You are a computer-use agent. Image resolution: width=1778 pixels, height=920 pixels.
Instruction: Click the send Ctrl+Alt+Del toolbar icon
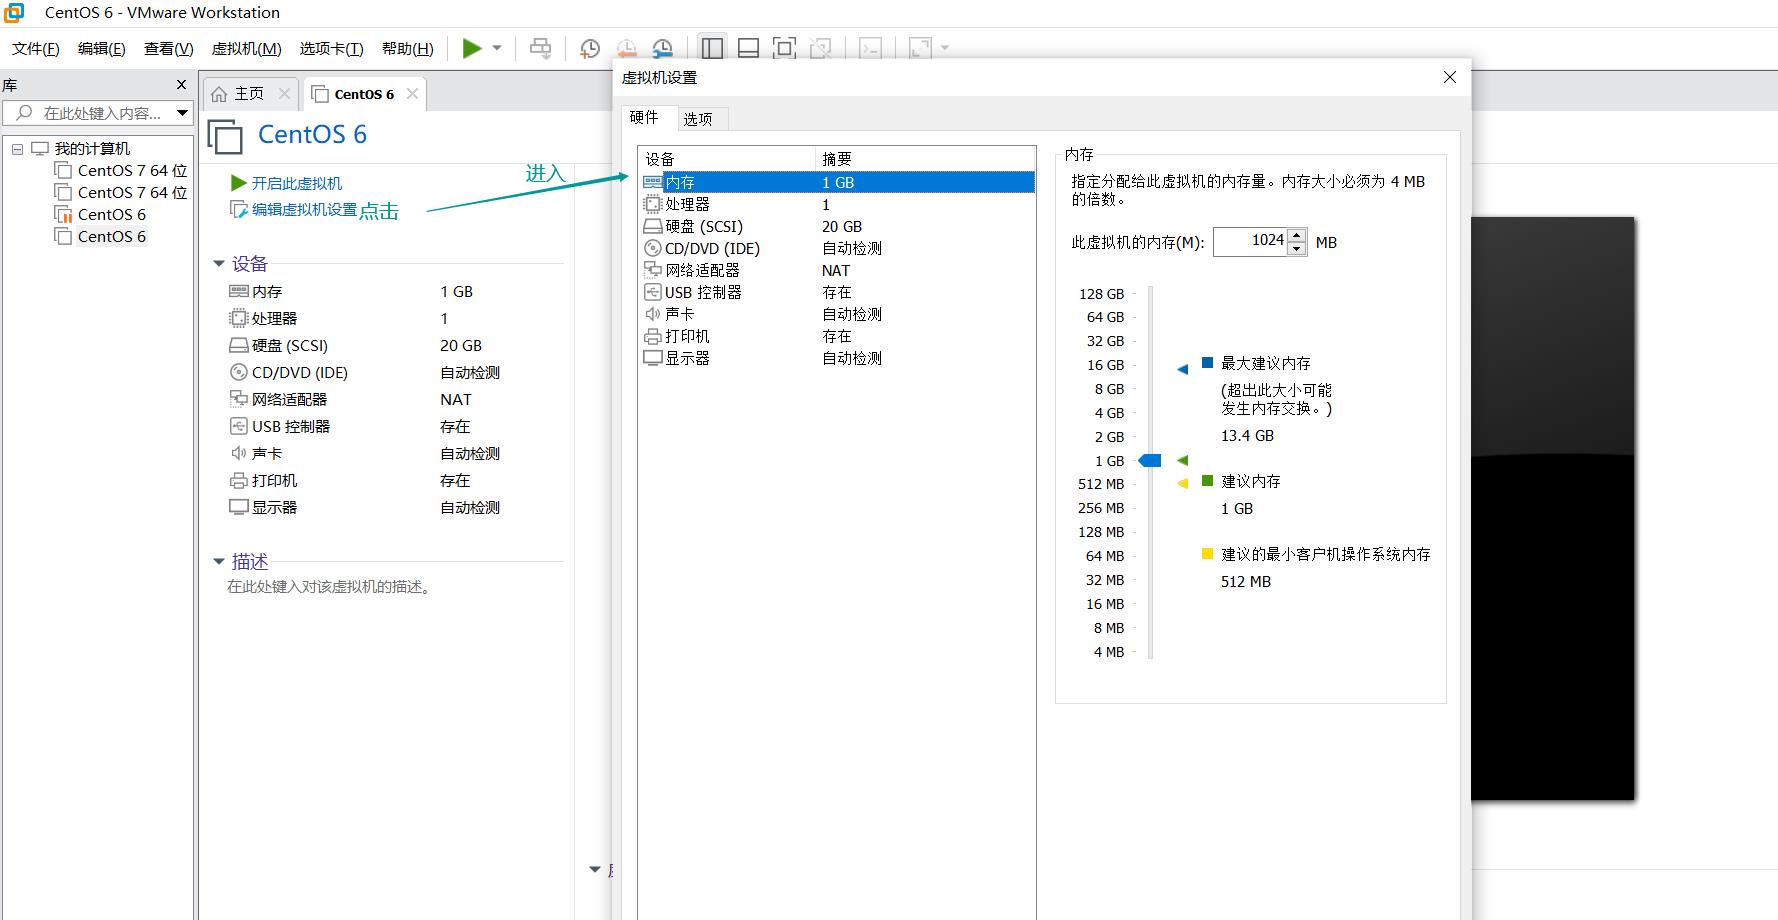coord(540,48)
